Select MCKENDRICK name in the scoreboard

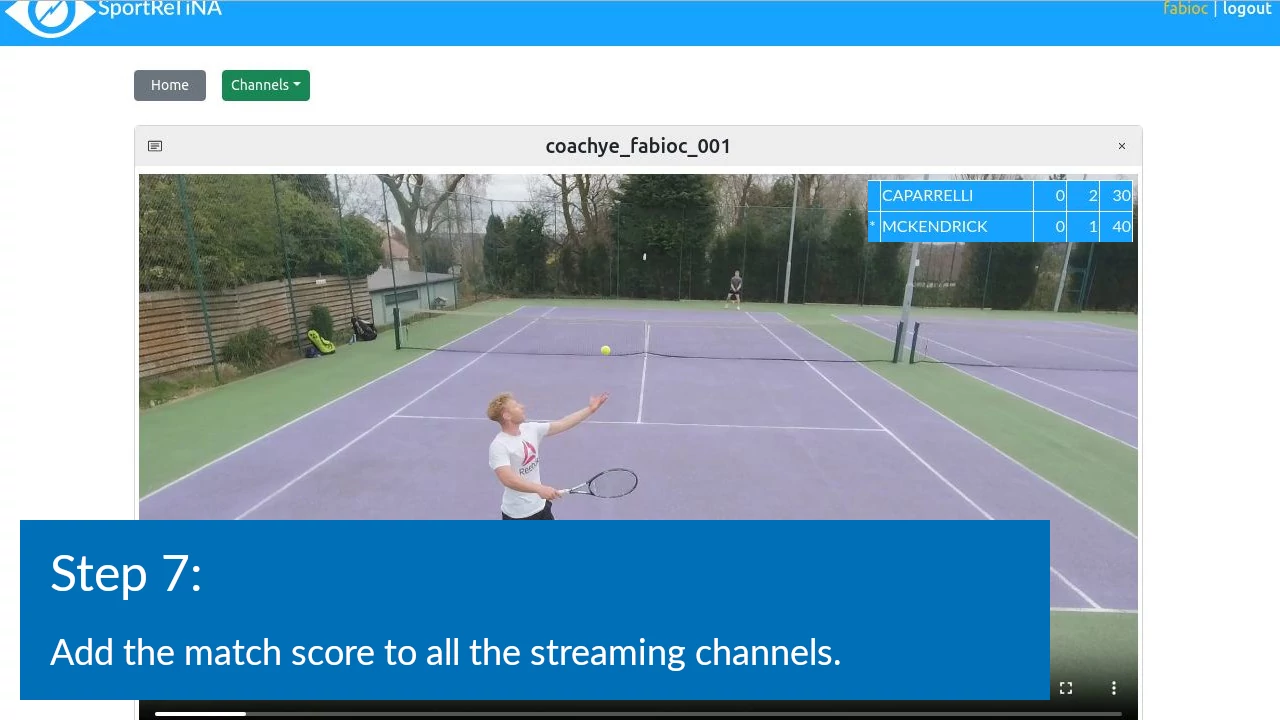click(x=934, y=227)
